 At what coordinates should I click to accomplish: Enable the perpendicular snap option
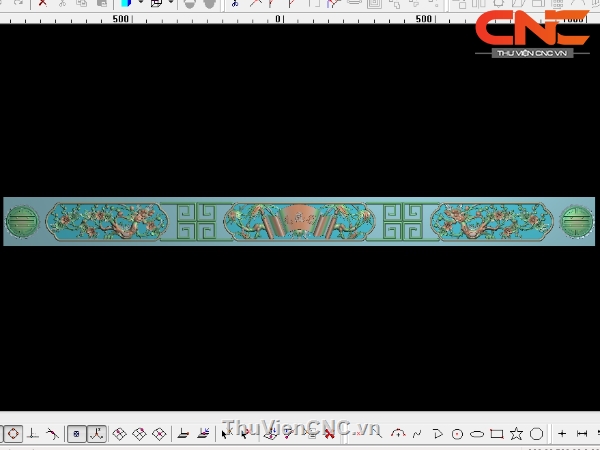click(x=33, y=434)
